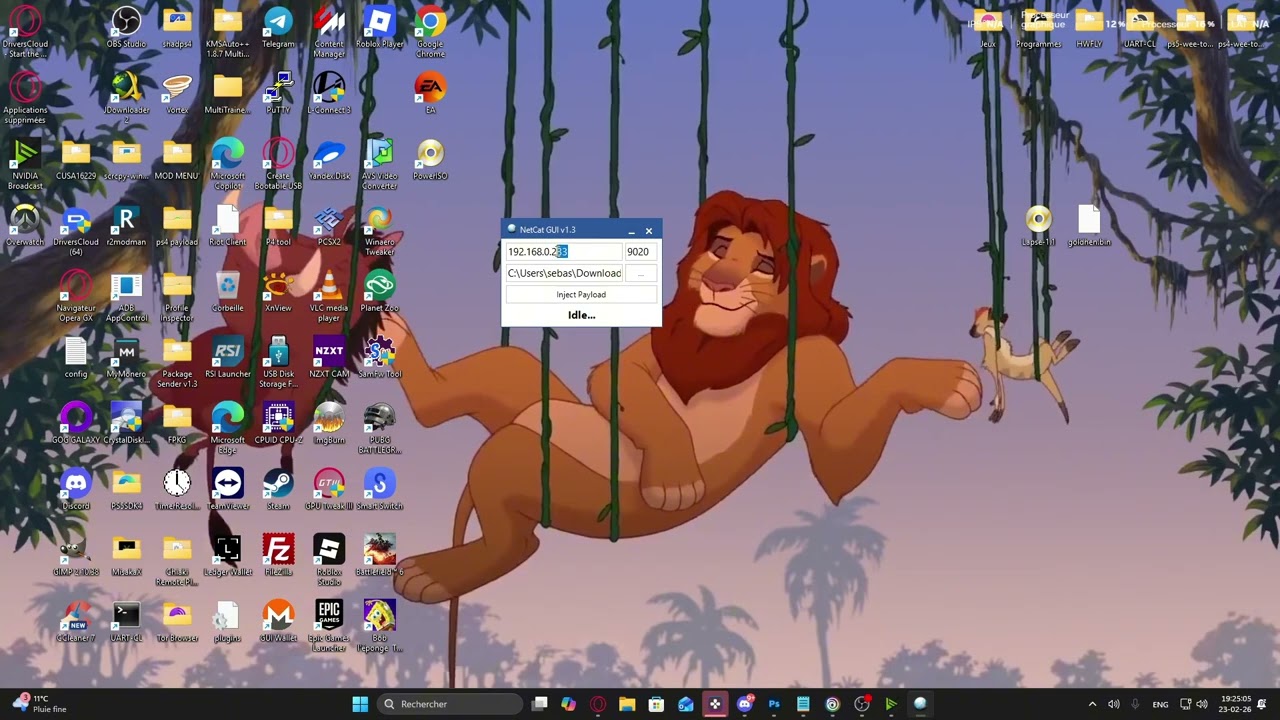Viewport: 1280px width, 720px height.
Task: Select the Lapse-111 disc icon on desktop
Action: [x=1038, y=226]
